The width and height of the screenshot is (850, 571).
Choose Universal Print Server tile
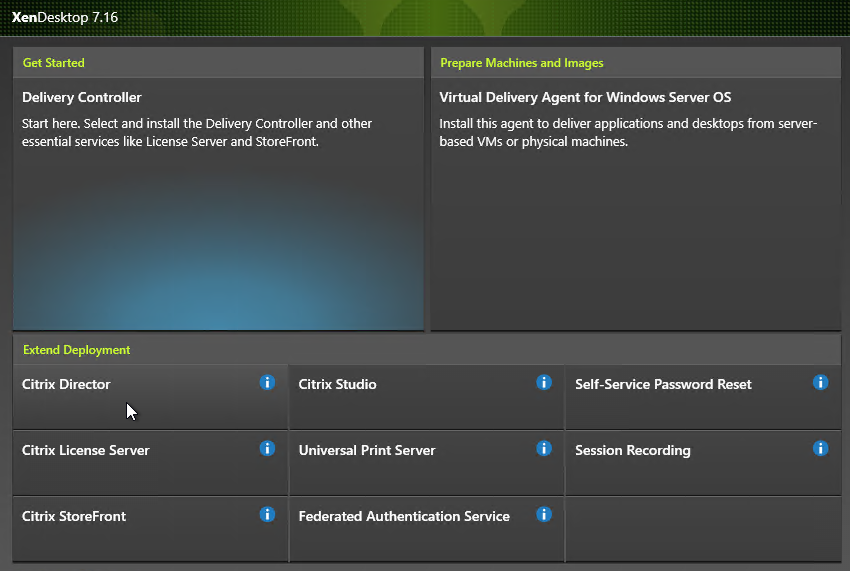[x=427, y=463]
